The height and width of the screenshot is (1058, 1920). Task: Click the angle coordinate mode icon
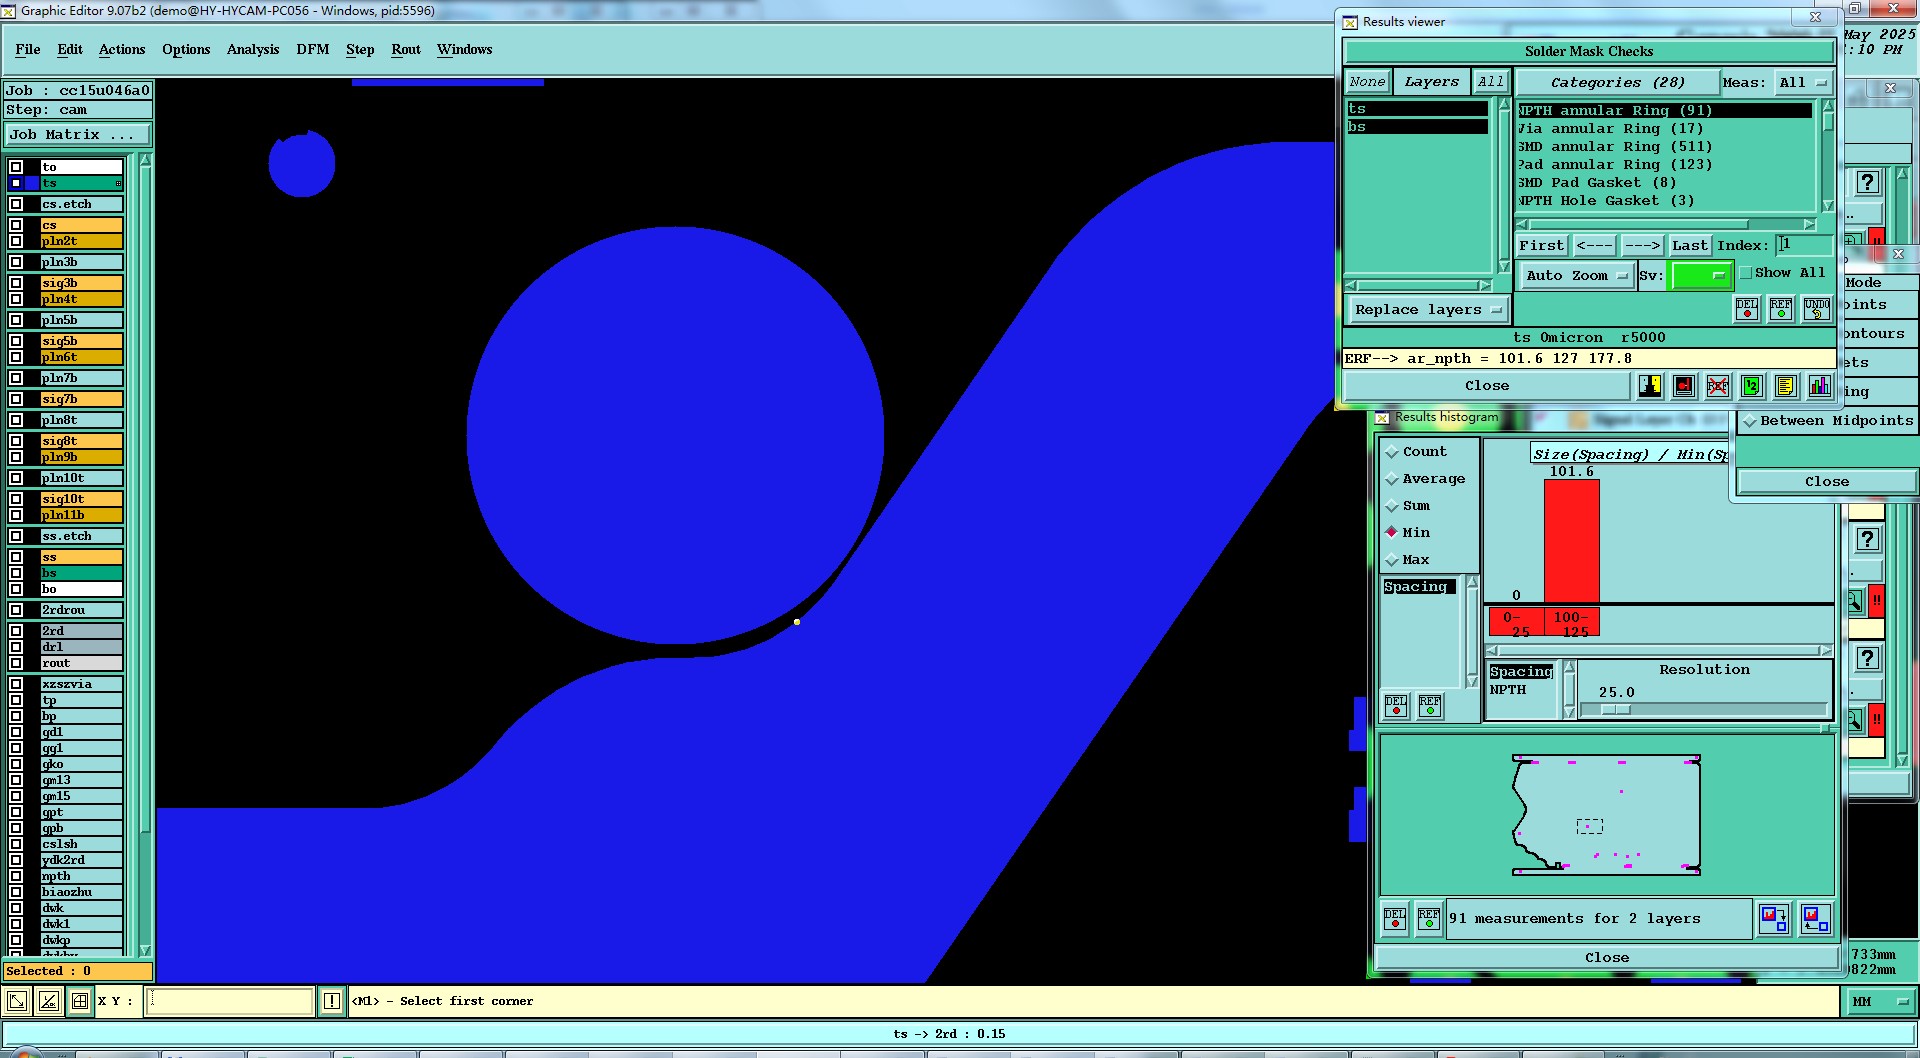tap(49, 1001)
